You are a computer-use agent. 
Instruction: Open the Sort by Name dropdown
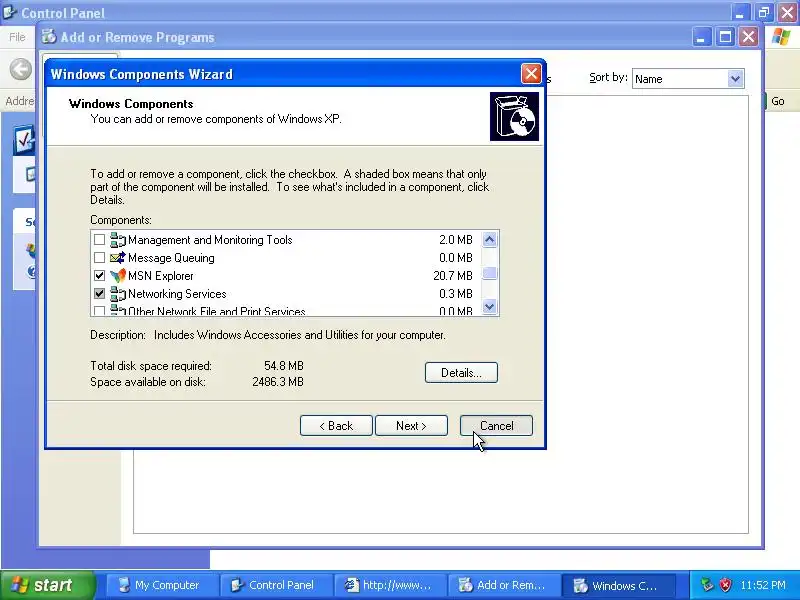pyautogui.click(x=735, y=79)
